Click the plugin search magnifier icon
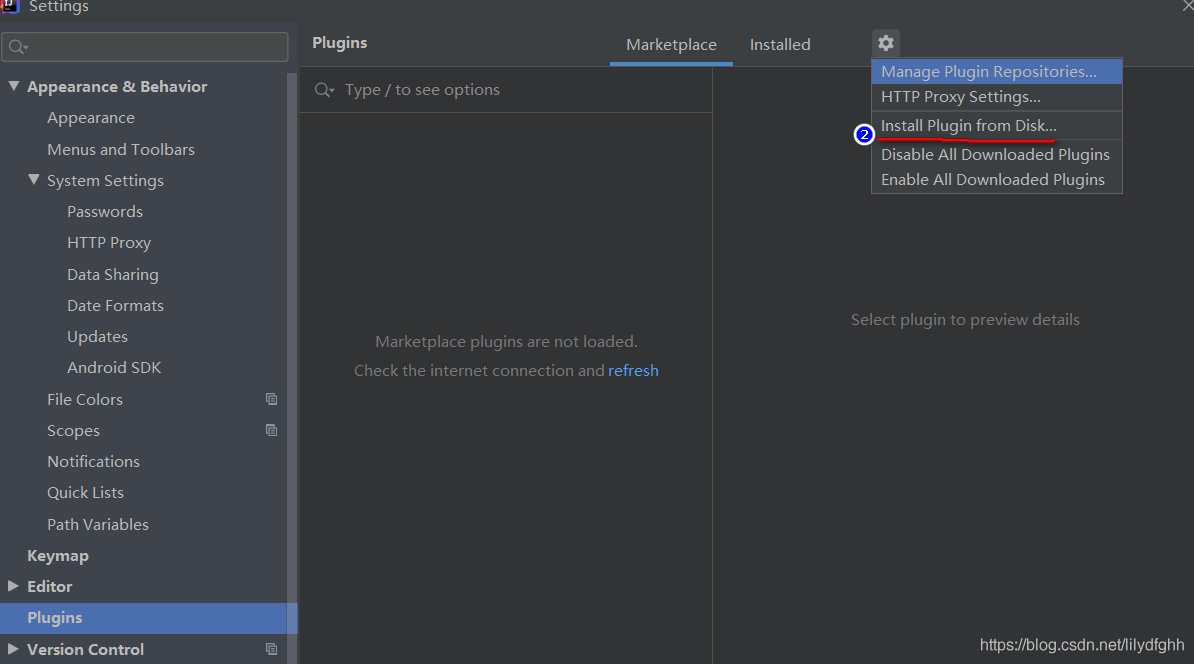The image size is (1194, 664). click(324, 90)
